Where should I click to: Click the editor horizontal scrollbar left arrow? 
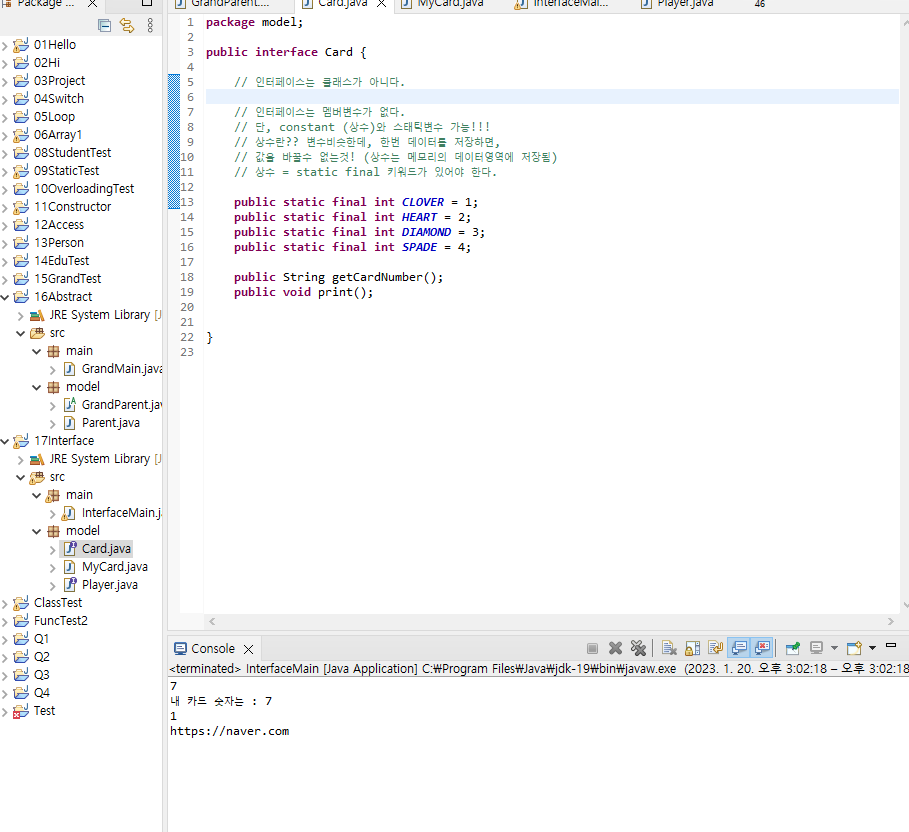coord(212,622)
